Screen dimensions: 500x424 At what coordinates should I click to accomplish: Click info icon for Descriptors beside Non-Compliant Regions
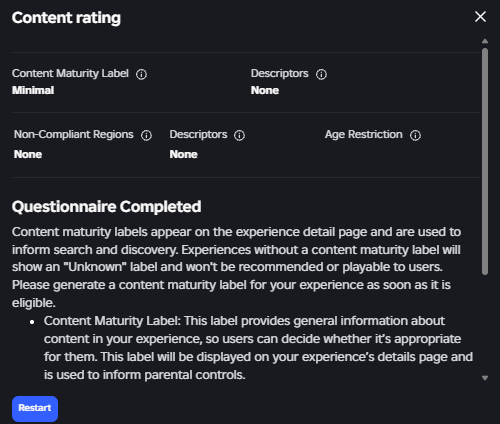pyautogui.click(x=239, y=135)
